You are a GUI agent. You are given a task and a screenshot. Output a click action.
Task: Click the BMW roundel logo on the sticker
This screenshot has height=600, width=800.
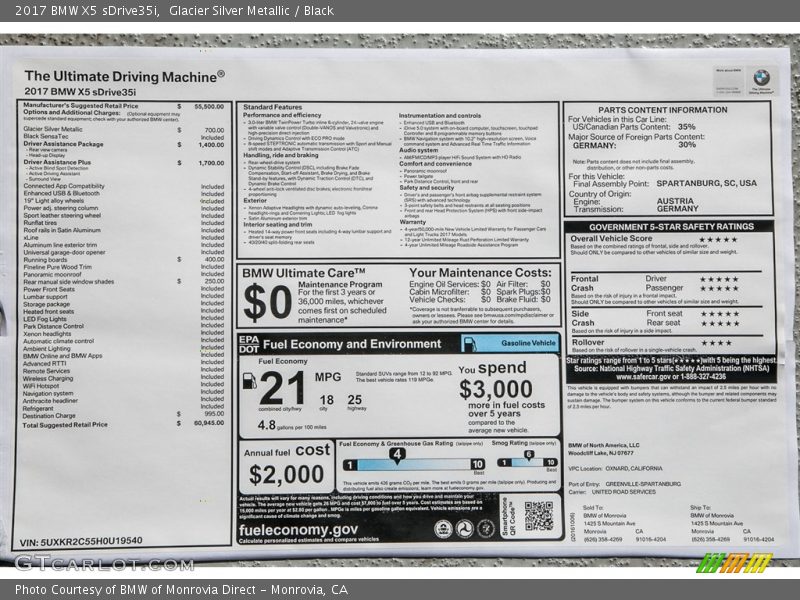pos(761,78)
